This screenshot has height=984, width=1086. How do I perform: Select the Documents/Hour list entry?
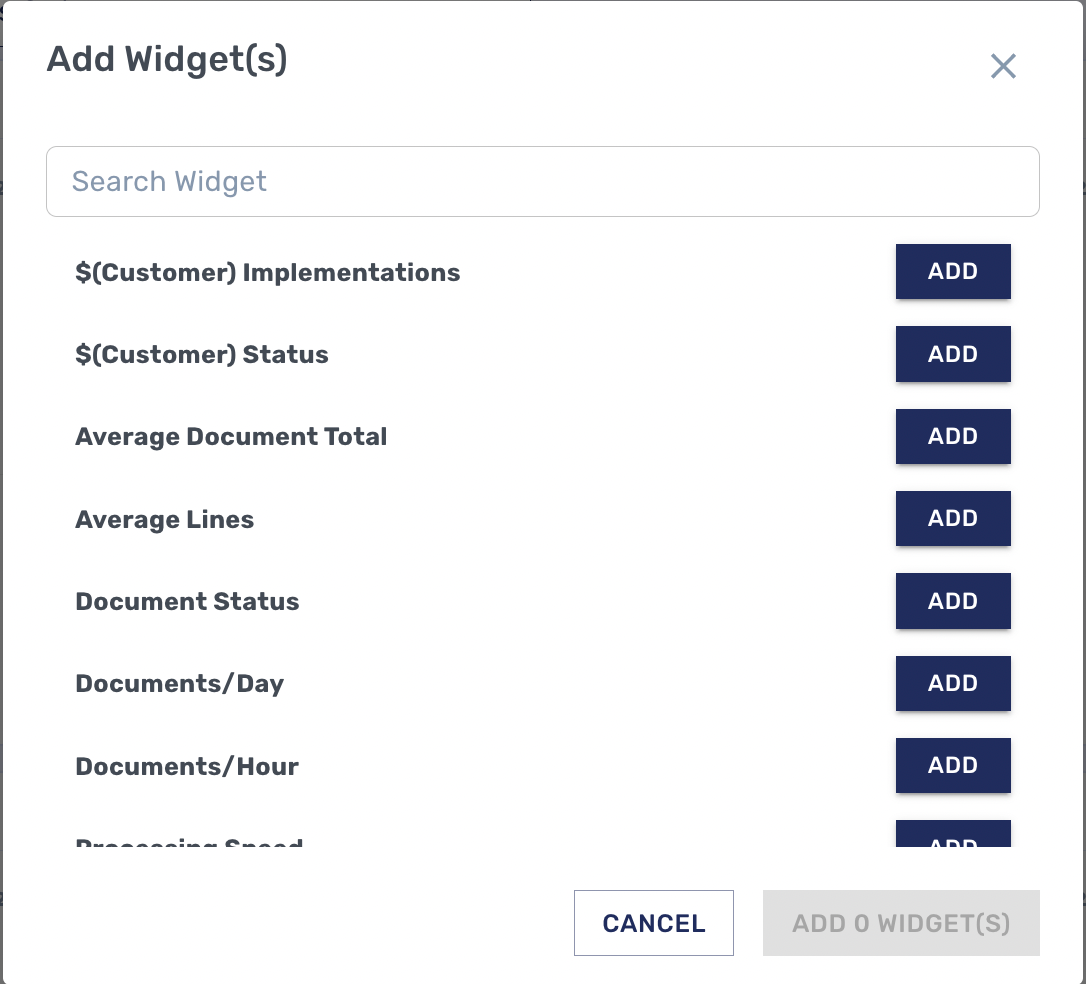(x=187, y=767)
